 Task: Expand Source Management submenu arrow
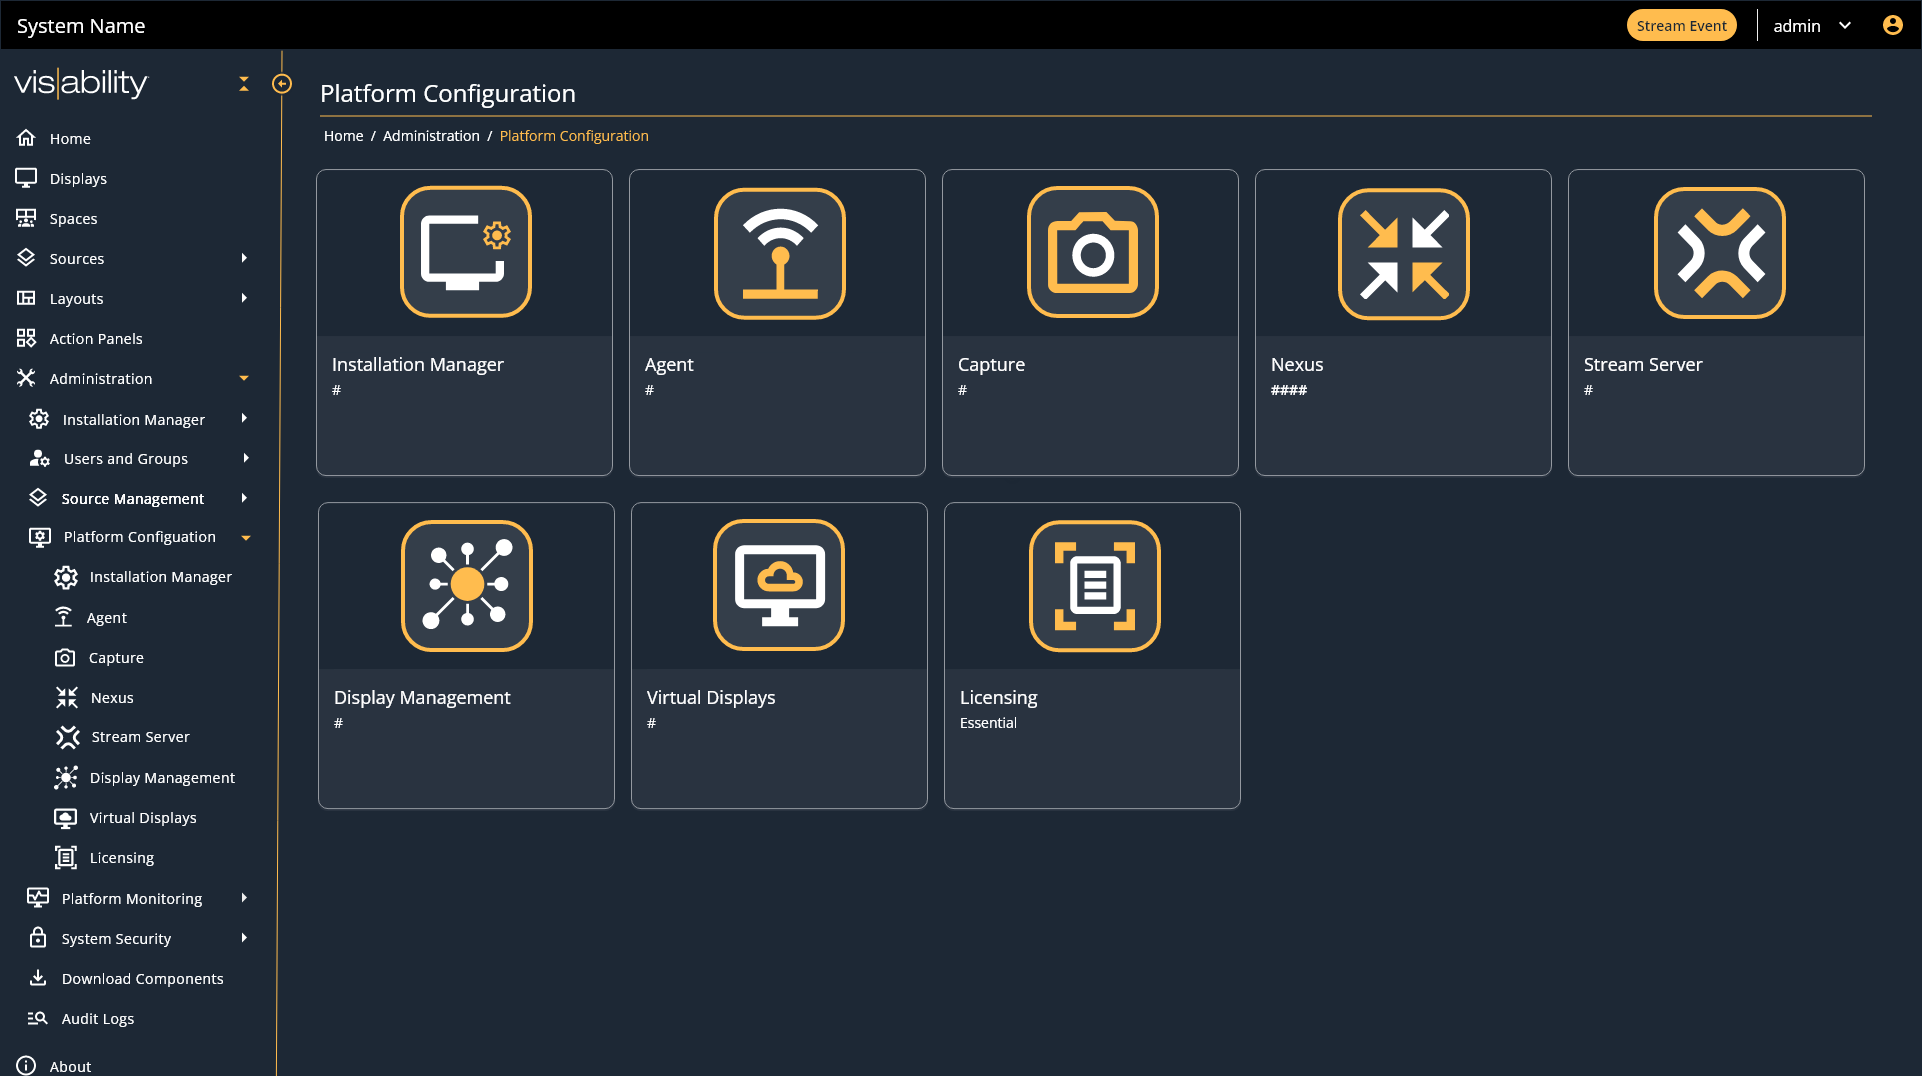(244, 498)
